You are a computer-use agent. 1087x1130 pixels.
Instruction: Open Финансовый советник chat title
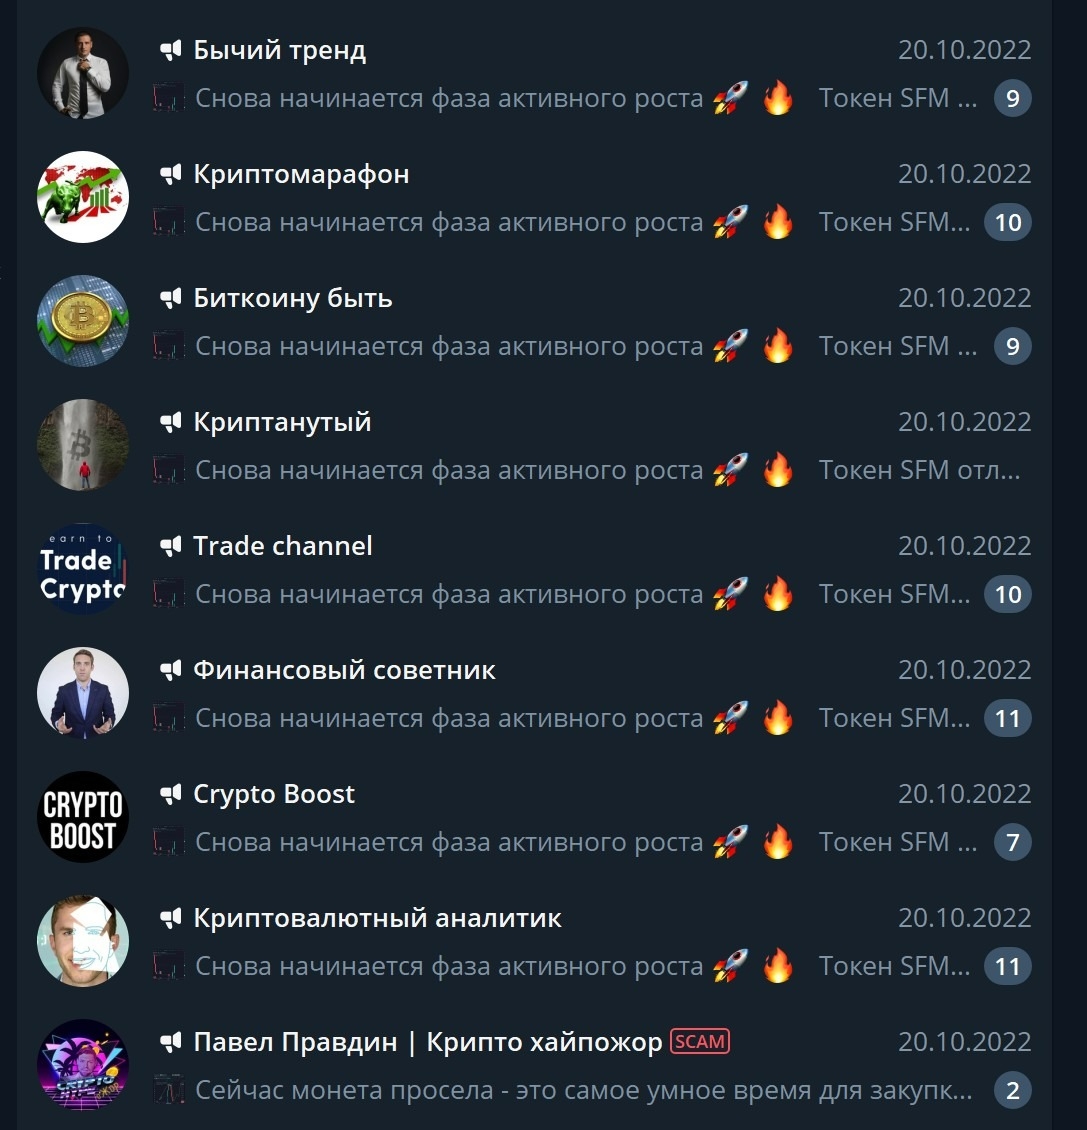click(x=344, y=670)
